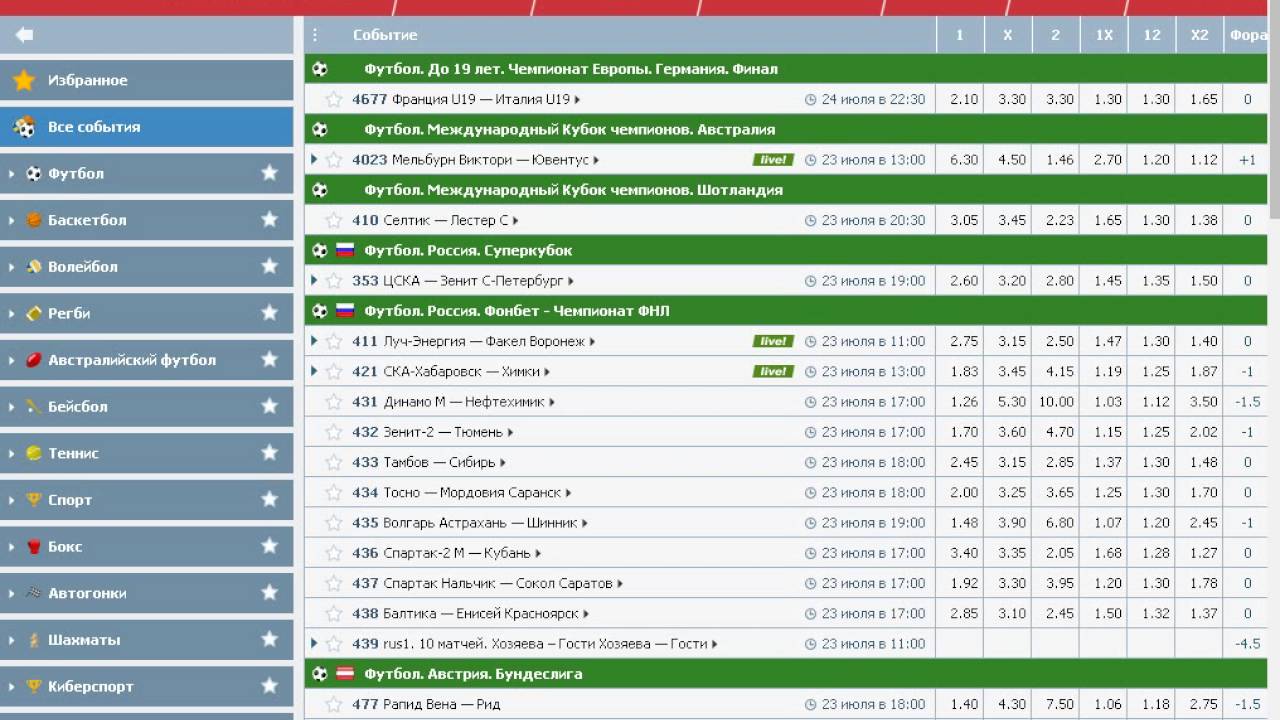The image size is (1280, 720).
Task: Click live badge on СКА-Хабаровск row
Action: (773, 372)
